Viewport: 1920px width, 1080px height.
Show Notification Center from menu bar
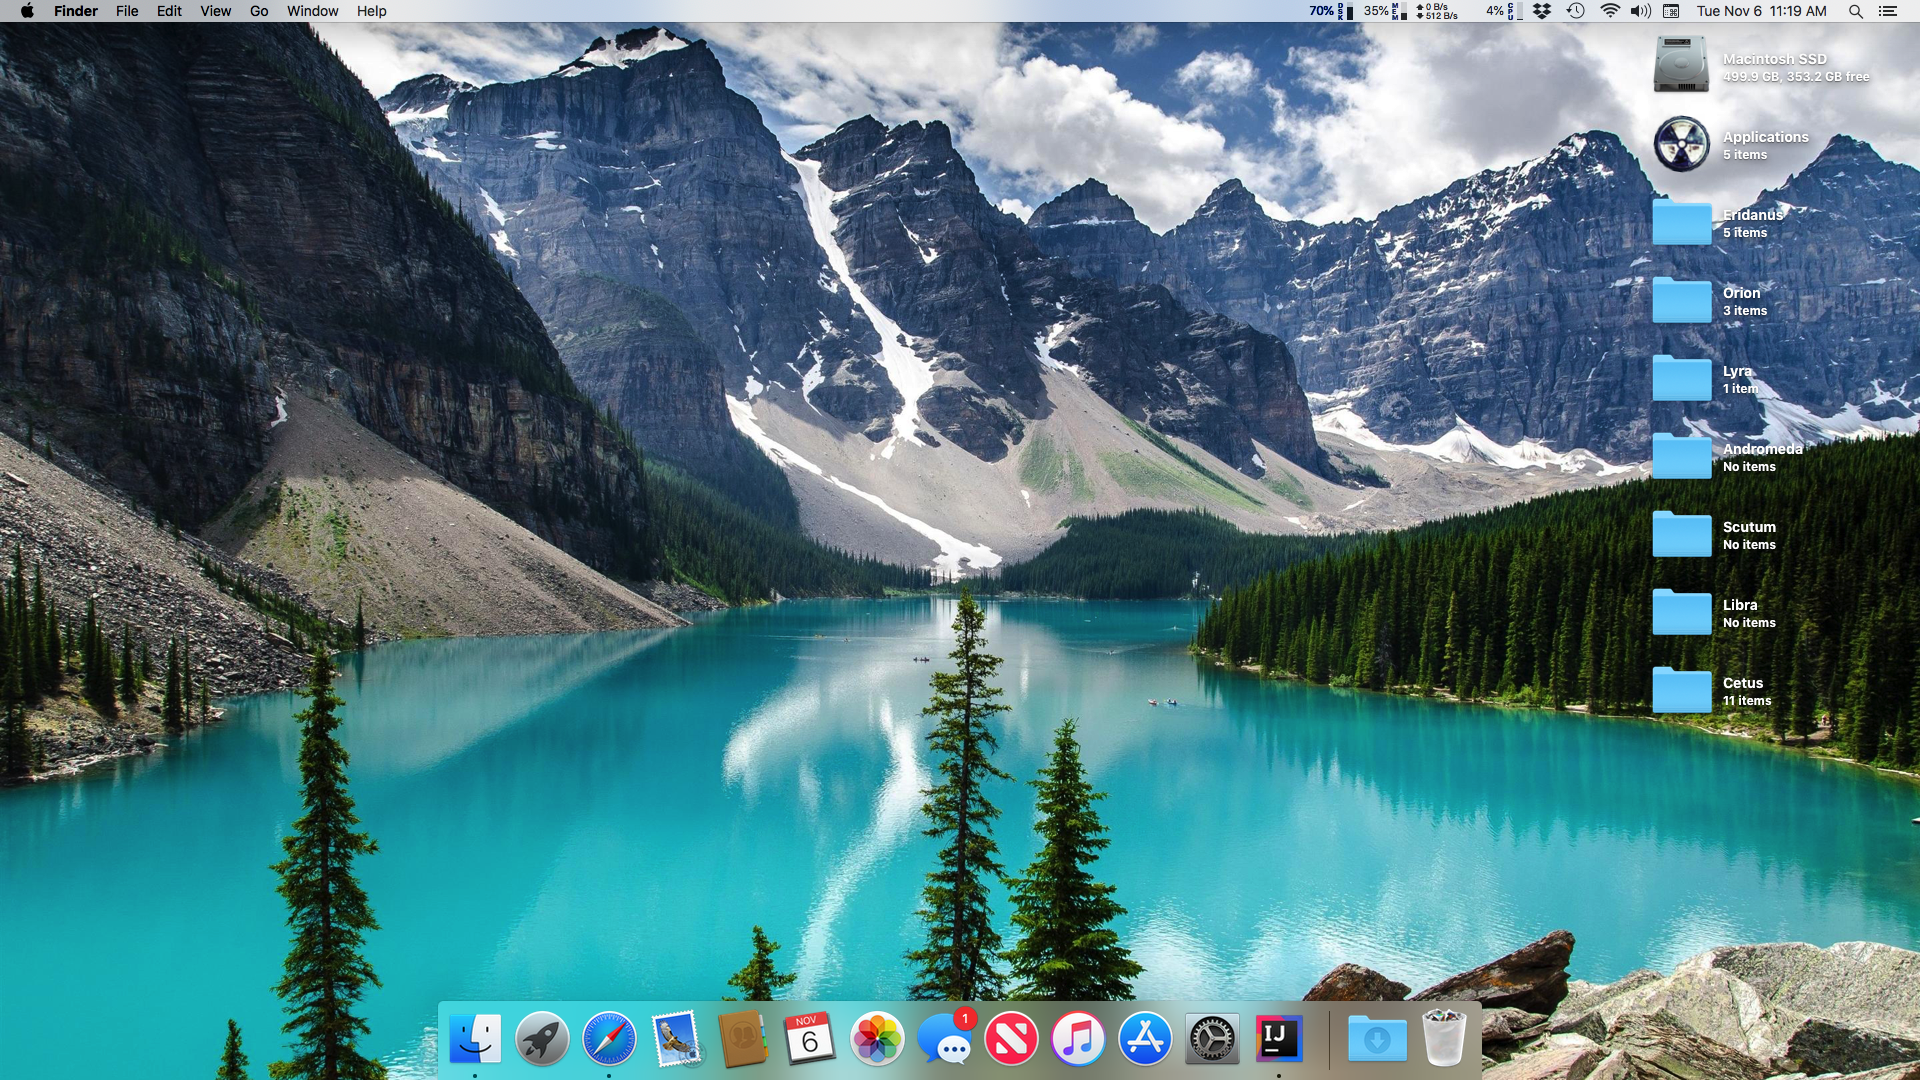click(1888, 11)
